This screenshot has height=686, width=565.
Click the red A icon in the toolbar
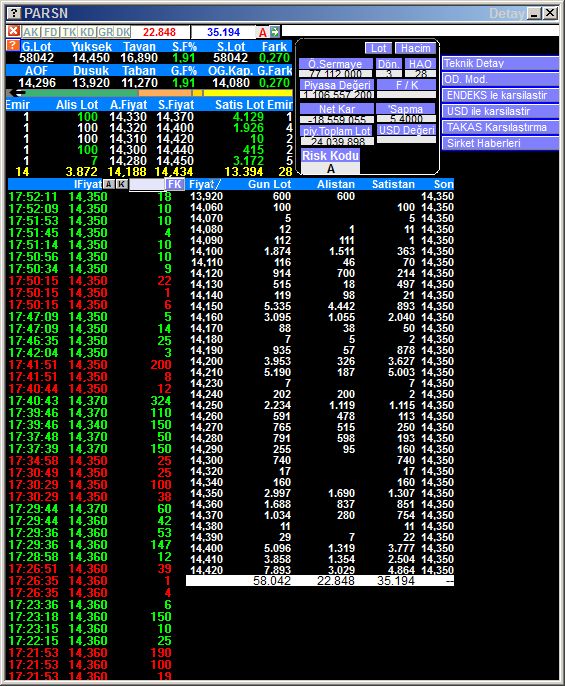[x=263, y=32]
